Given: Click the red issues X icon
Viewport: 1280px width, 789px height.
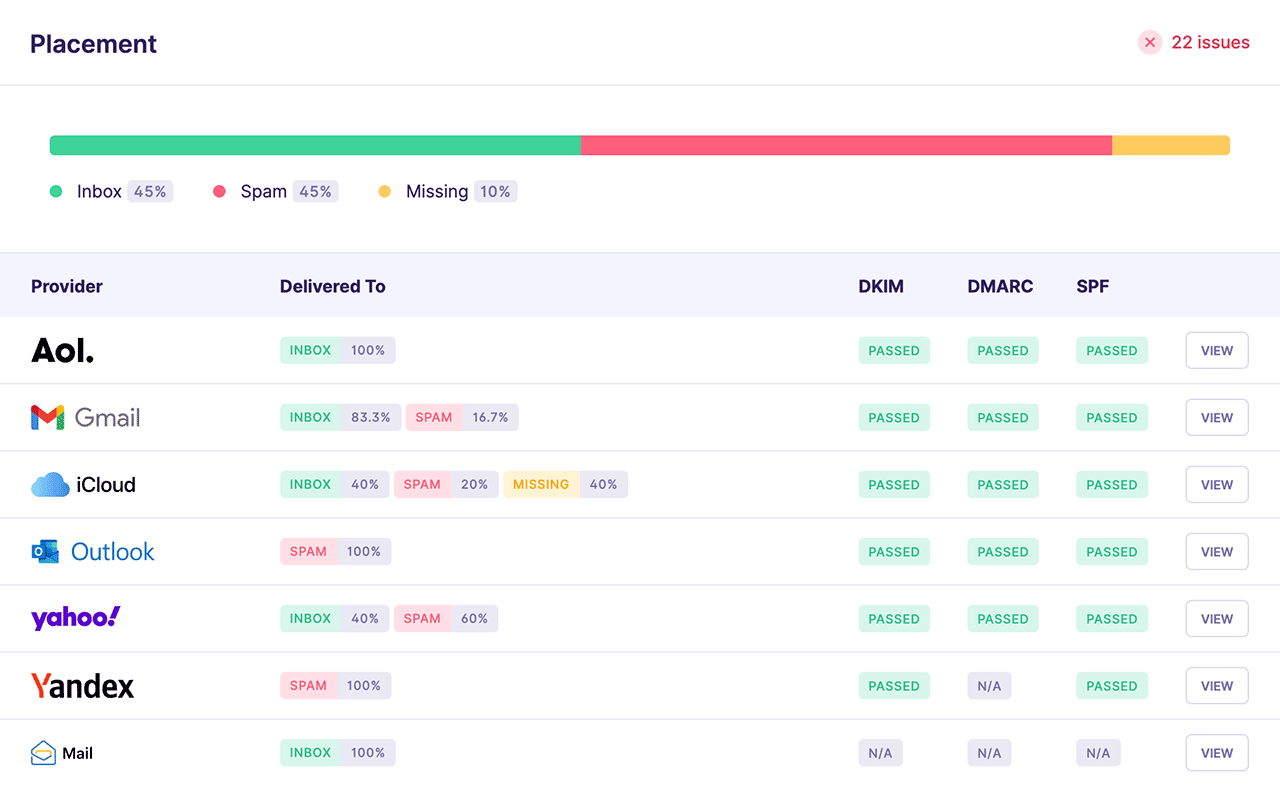Looking at the screenshot, I should [x=1150, y=42].
